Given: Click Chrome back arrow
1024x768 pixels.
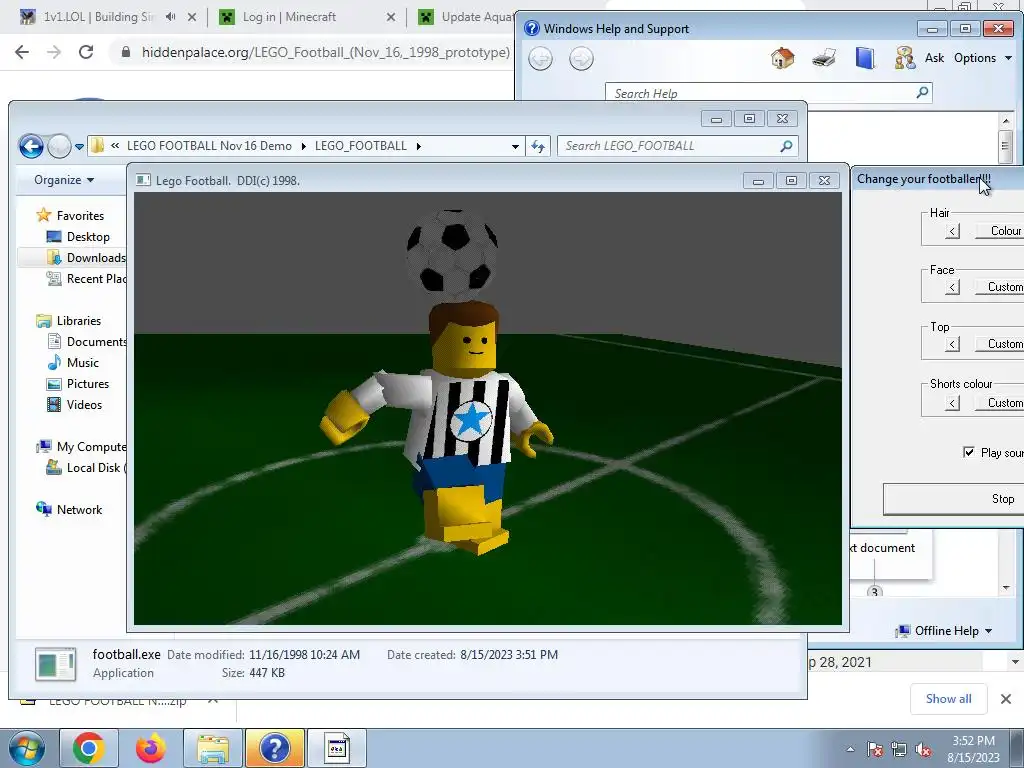Looking at the screenshot, I should click(x=22, y=52).
